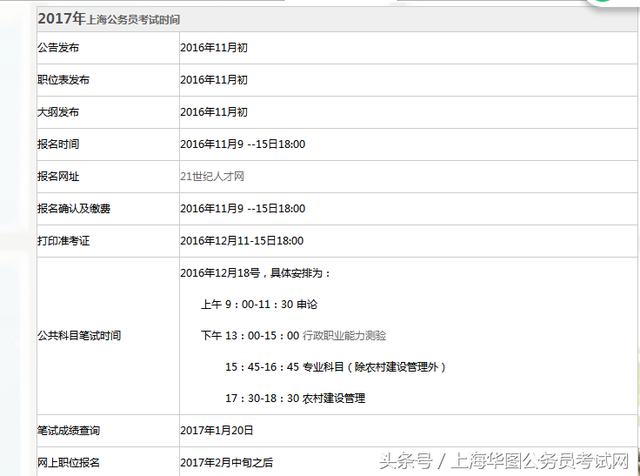Click the 2016年11月初 date in 职位表发布 row
Viewport: 640px width, 476px height.
click(214, 80)
